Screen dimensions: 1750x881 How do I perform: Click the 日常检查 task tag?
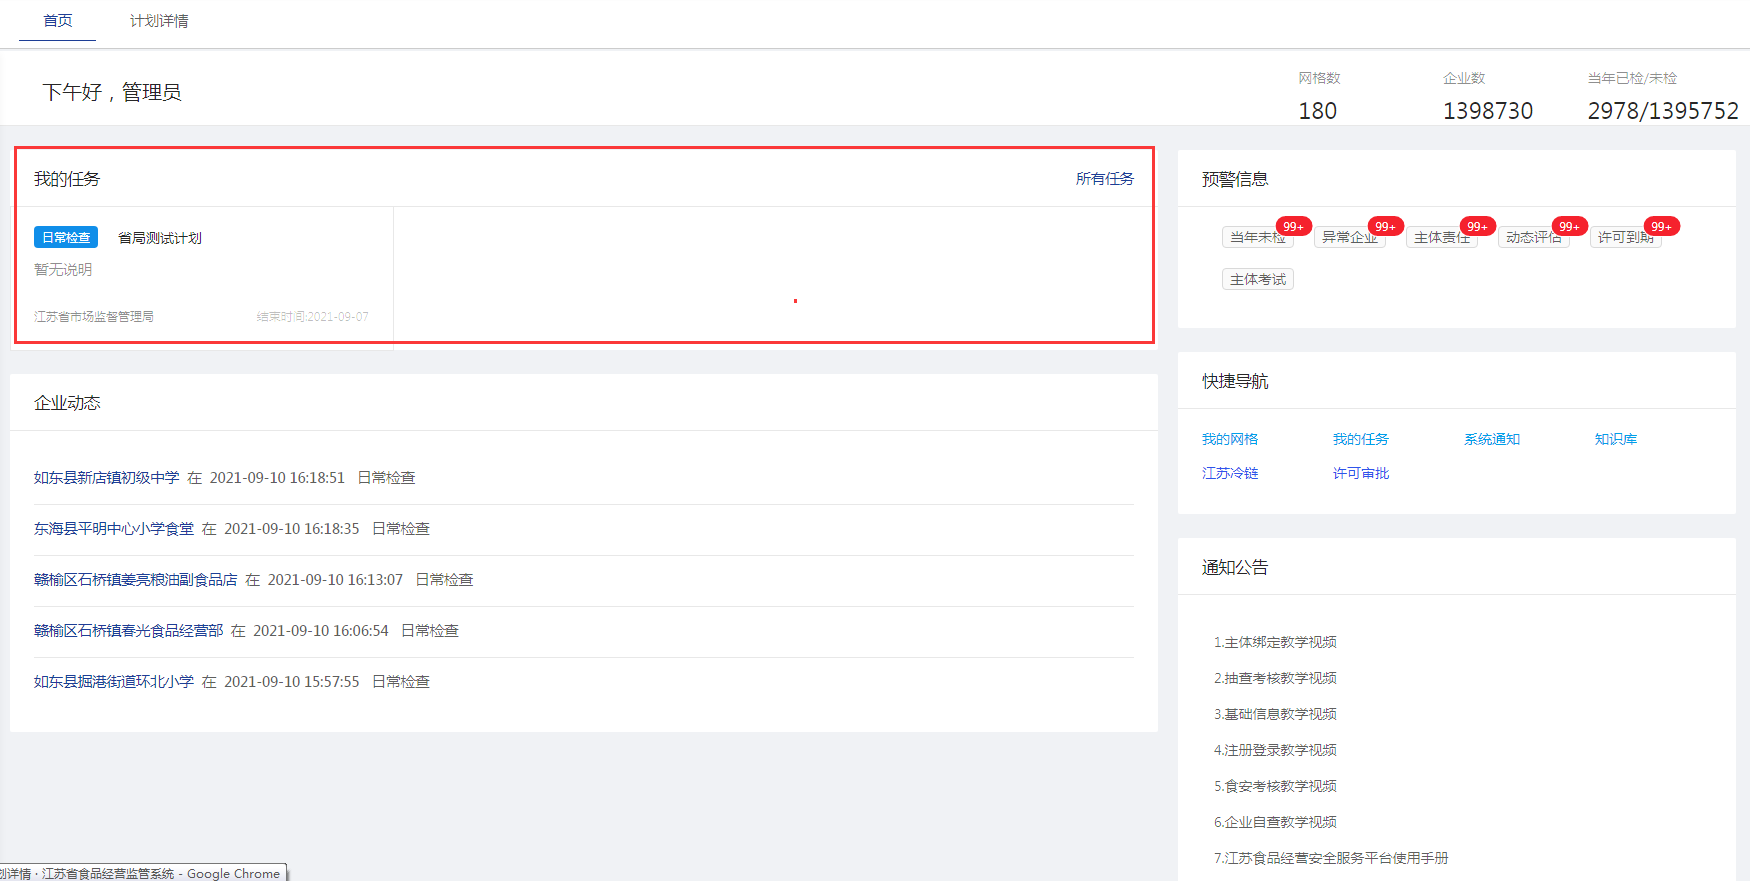coord(66,237)
